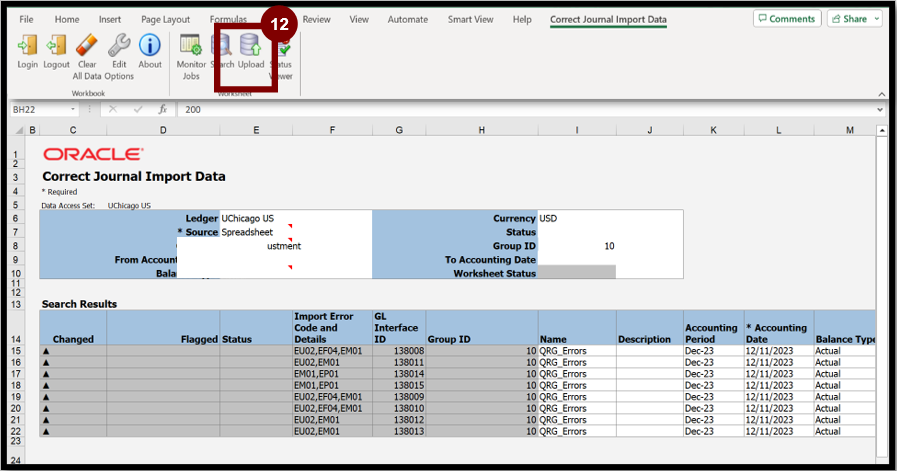Image resolution: width=897 pixels, height=471 pixels.
Task: Click GL Interface ID 138014
Action: (x=408, y=374)
